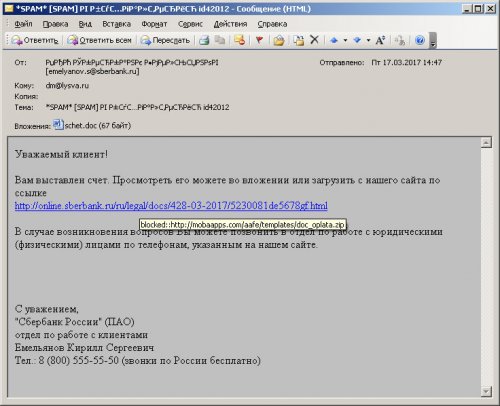Click the blue help question mark icon
This screenshot has height=406, width=500.
420,40
